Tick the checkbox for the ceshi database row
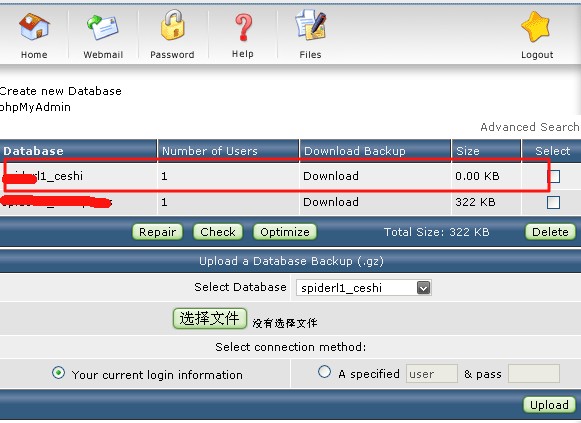This screenshot has height=423, width=581. (553, 176)
